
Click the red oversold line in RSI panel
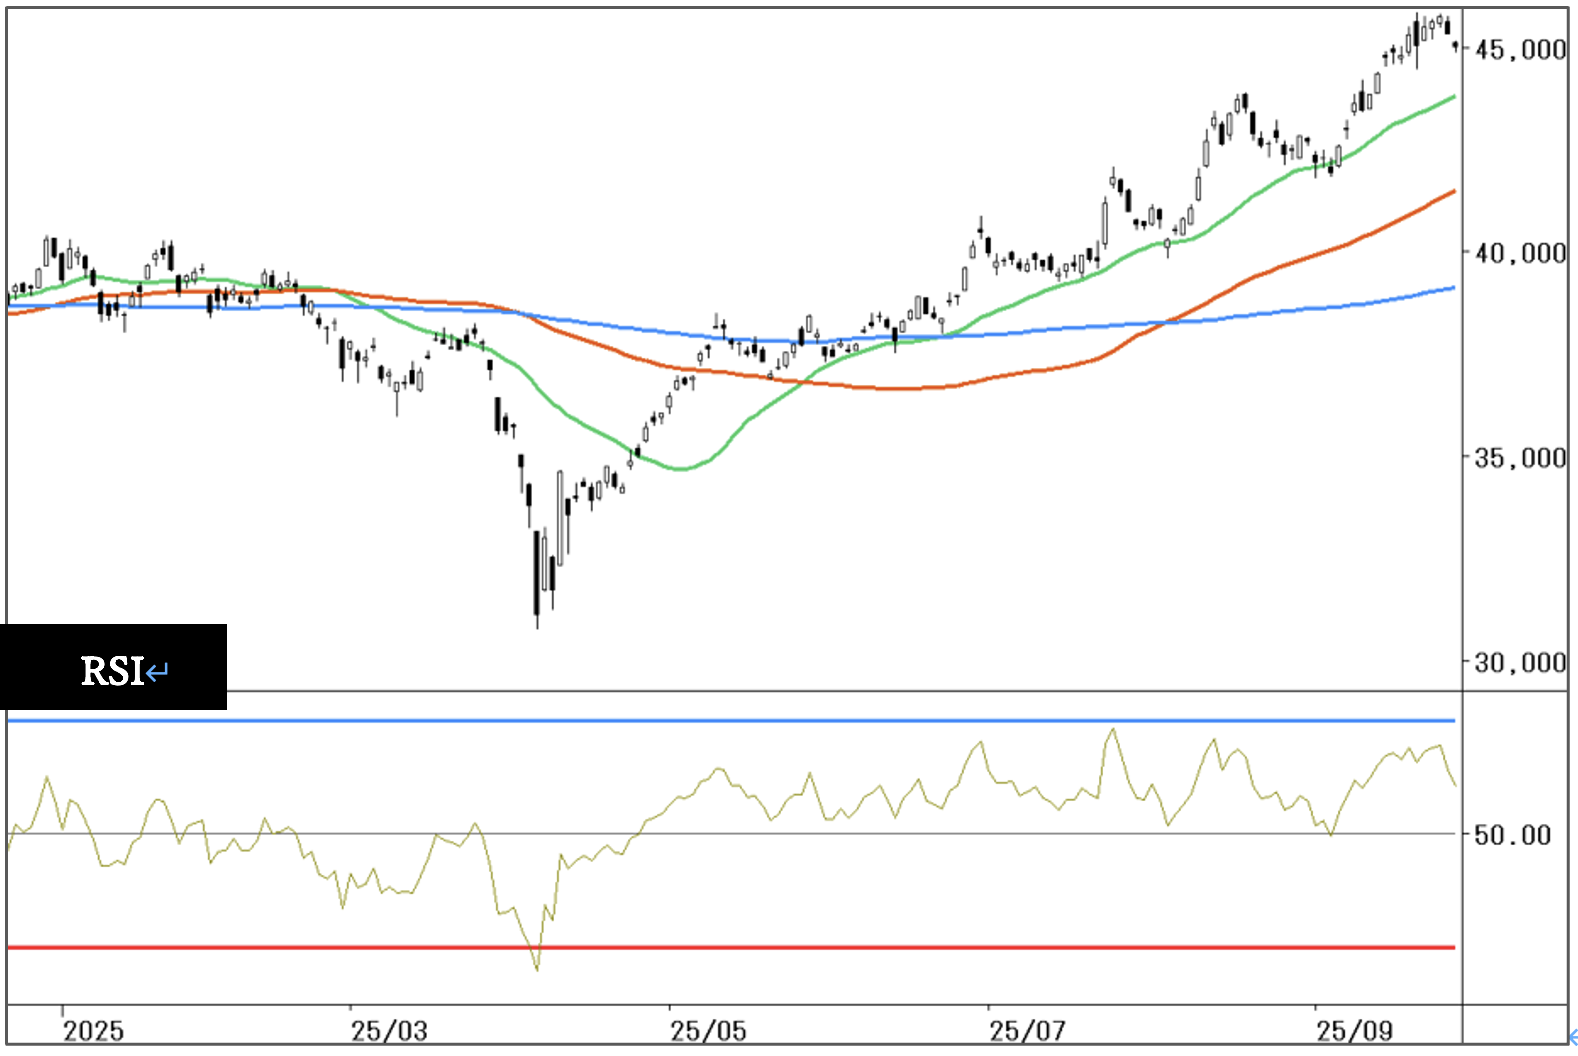click(x=730, y=947)
